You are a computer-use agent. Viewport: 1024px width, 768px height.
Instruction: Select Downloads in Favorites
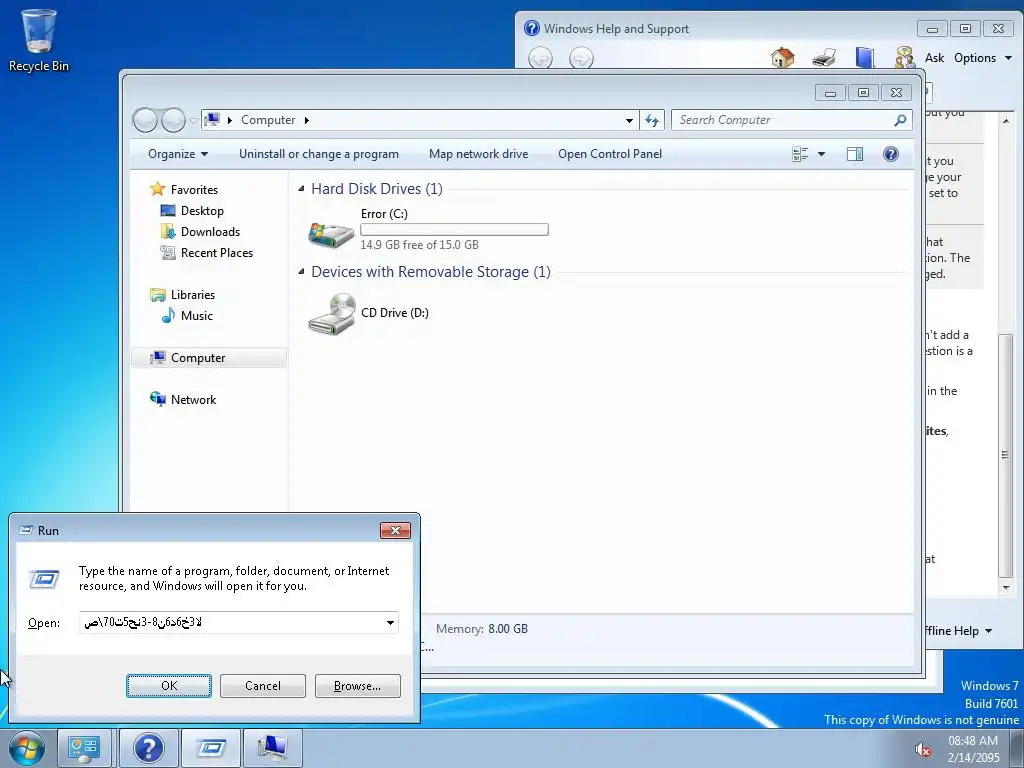[210, 232]
